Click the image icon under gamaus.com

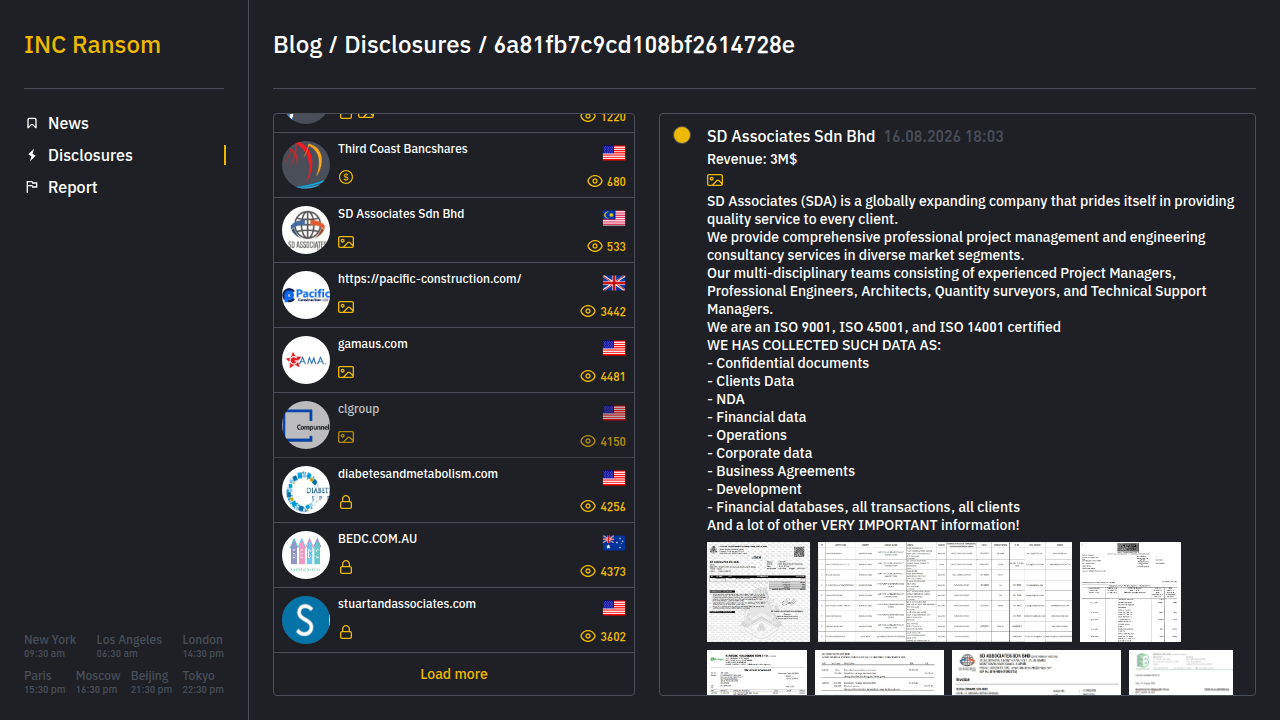[346, 372]
